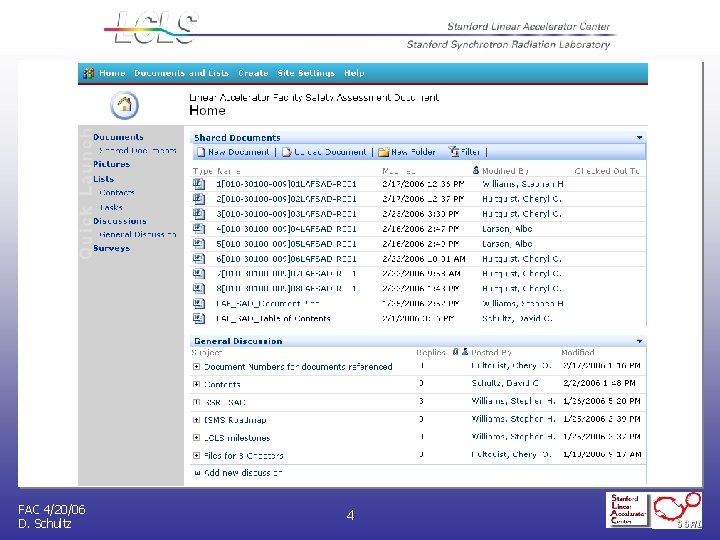This screenshot has height=540, width=720.
Task: Click Word icon for 5[010-30100-009]05LAFSAD row
Action: (199, 244)
